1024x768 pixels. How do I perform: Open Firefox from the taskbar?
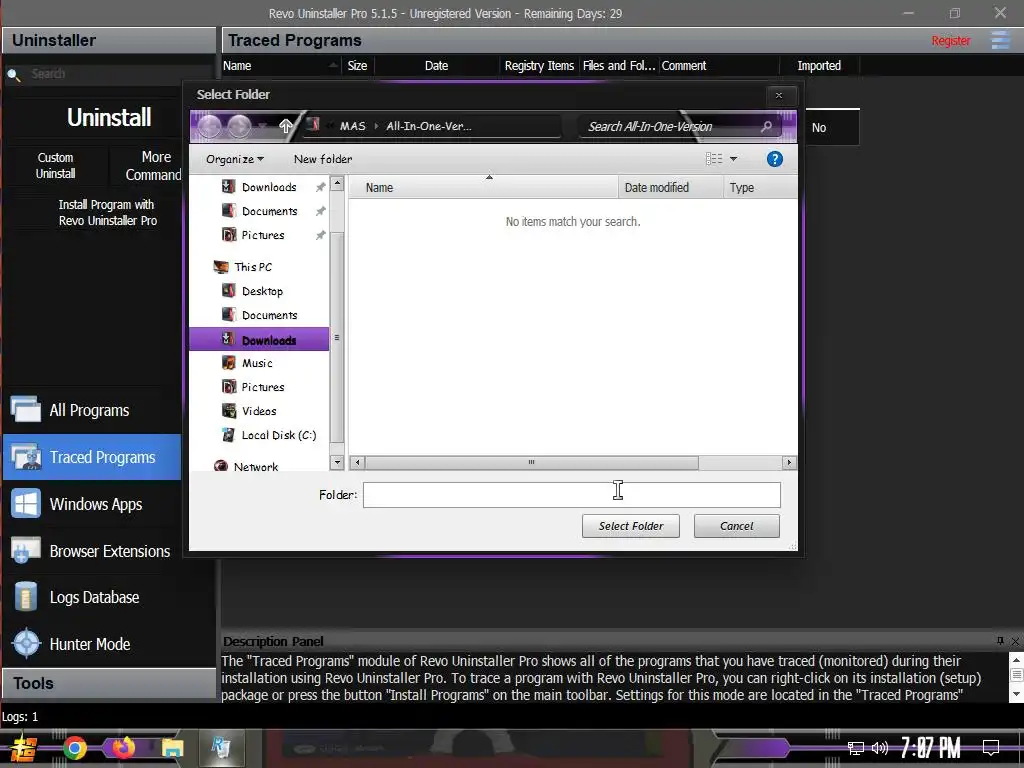point(123,748)
